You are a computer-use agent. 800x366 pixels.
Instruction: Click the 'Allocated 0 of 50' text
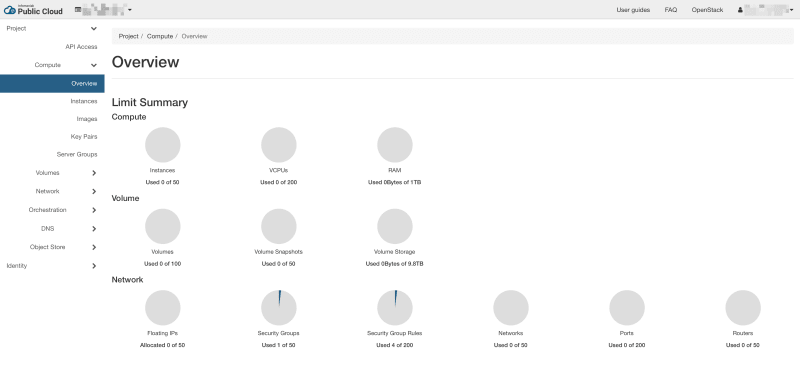162,345
